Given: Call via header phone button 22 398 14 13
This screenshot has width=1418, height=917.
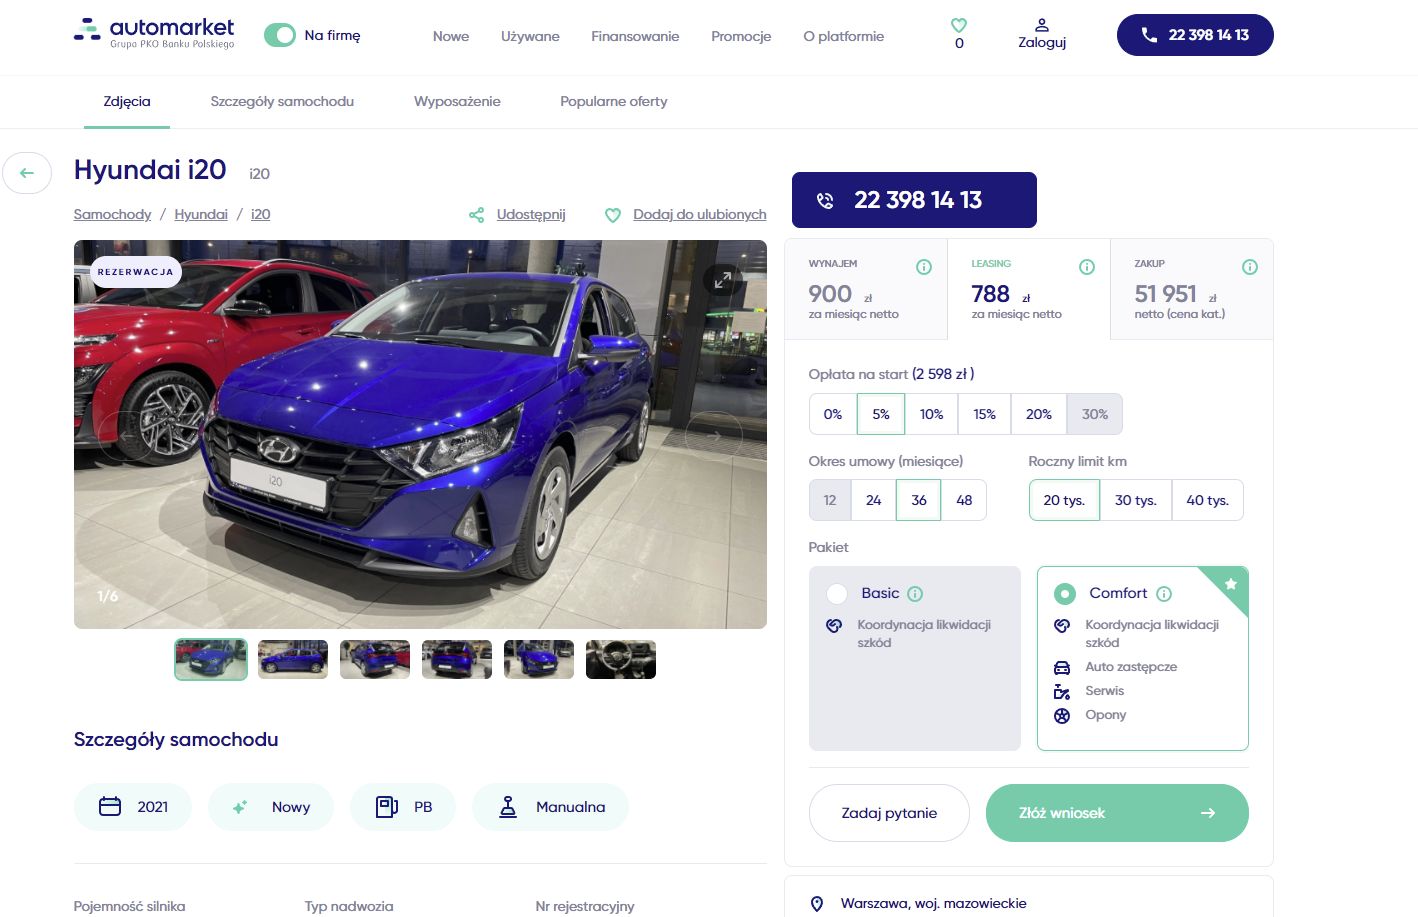Looking at the screenshot, I should coord(1195,35).
